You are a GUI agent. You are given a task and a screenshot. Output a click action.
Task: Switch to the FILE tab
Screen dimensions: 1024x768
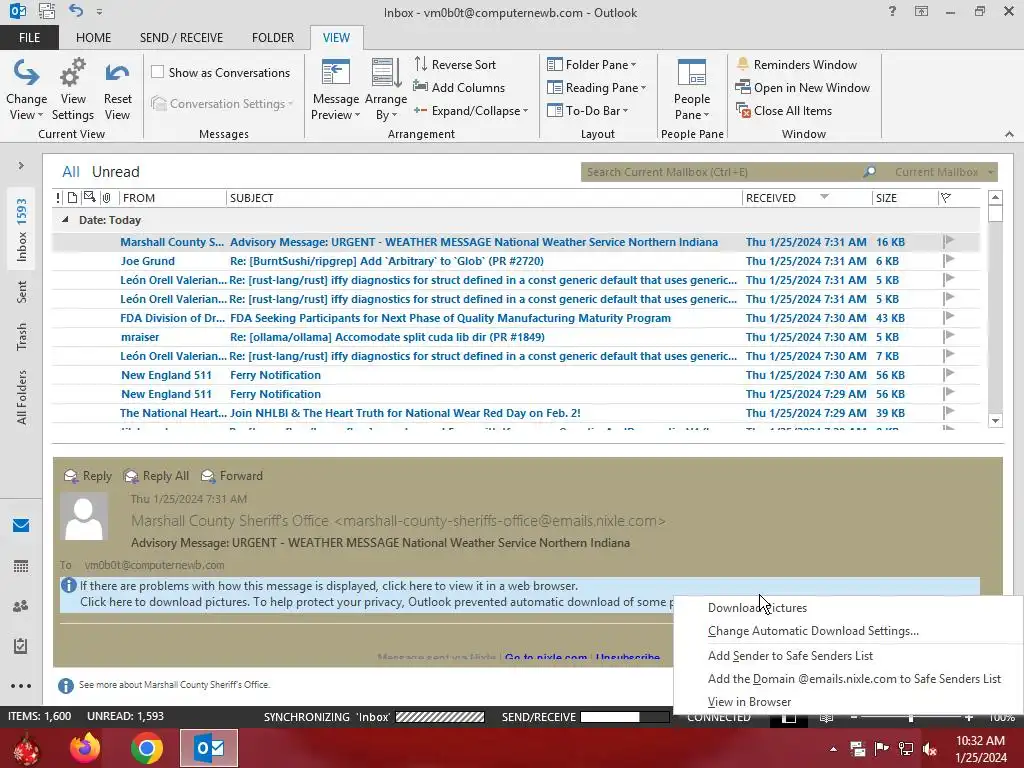[x=29, y=37]
